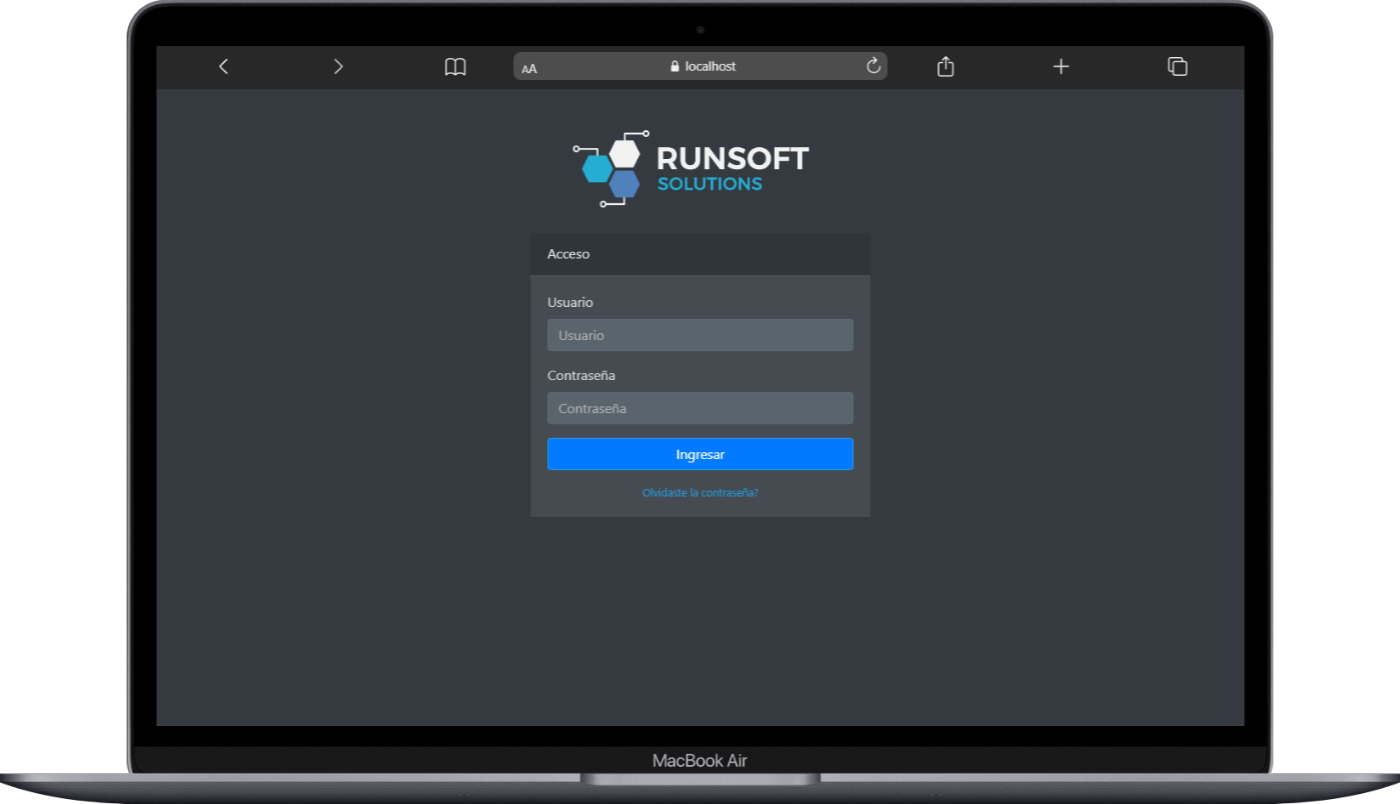Open the AA text size options
The width and height of the screenshot is (1400, 804).
[x=529, y=68]
